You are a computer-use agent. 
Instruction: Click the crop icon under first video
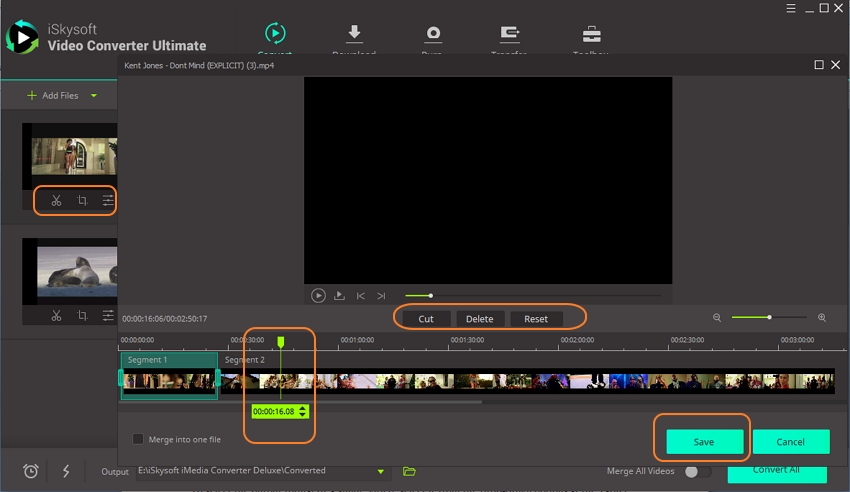click(x=82, y=201)
